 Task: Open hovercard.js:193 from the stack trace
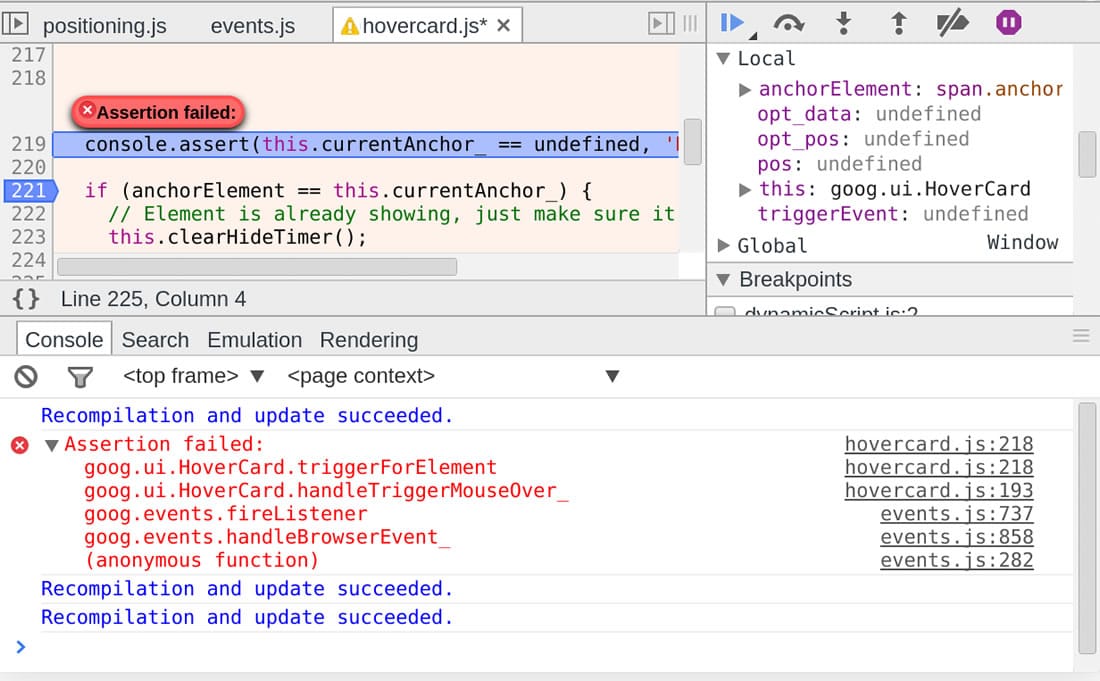(938, 491)
